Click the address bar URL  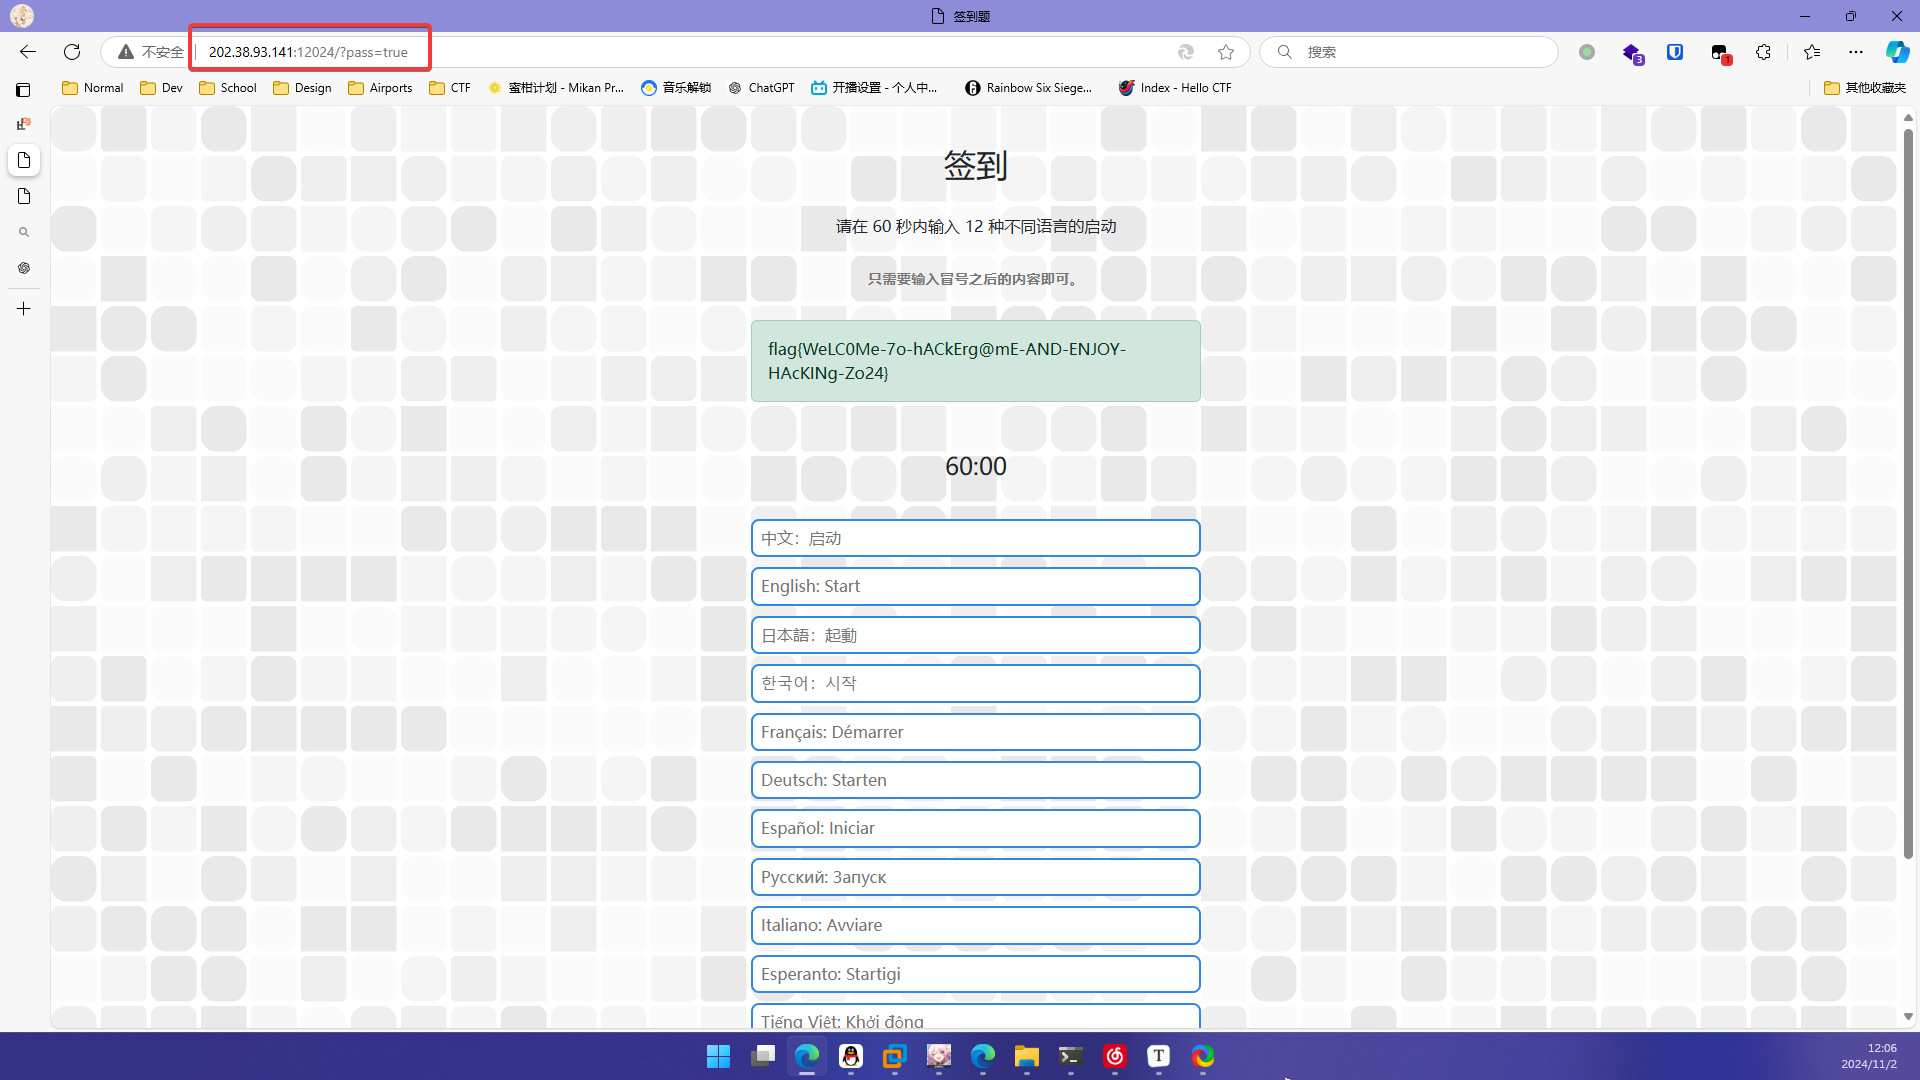308,52
